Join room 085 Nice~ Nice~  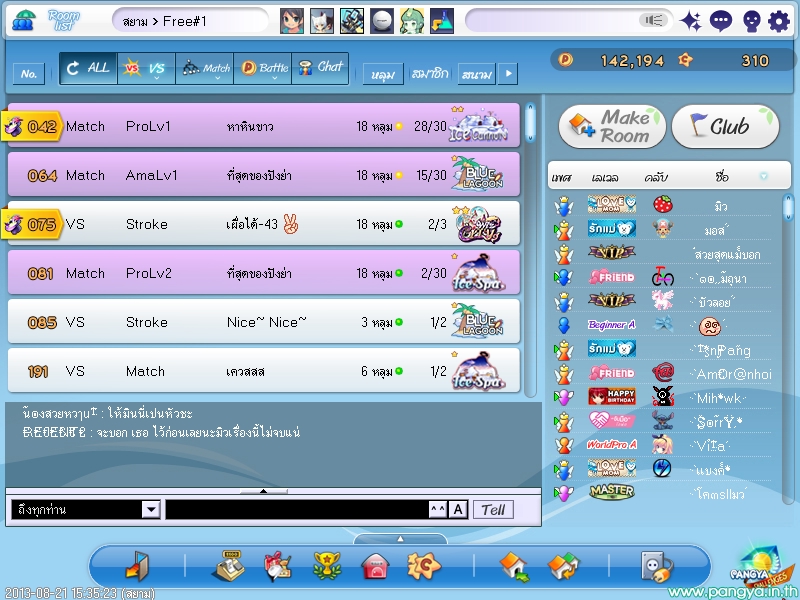264,321
